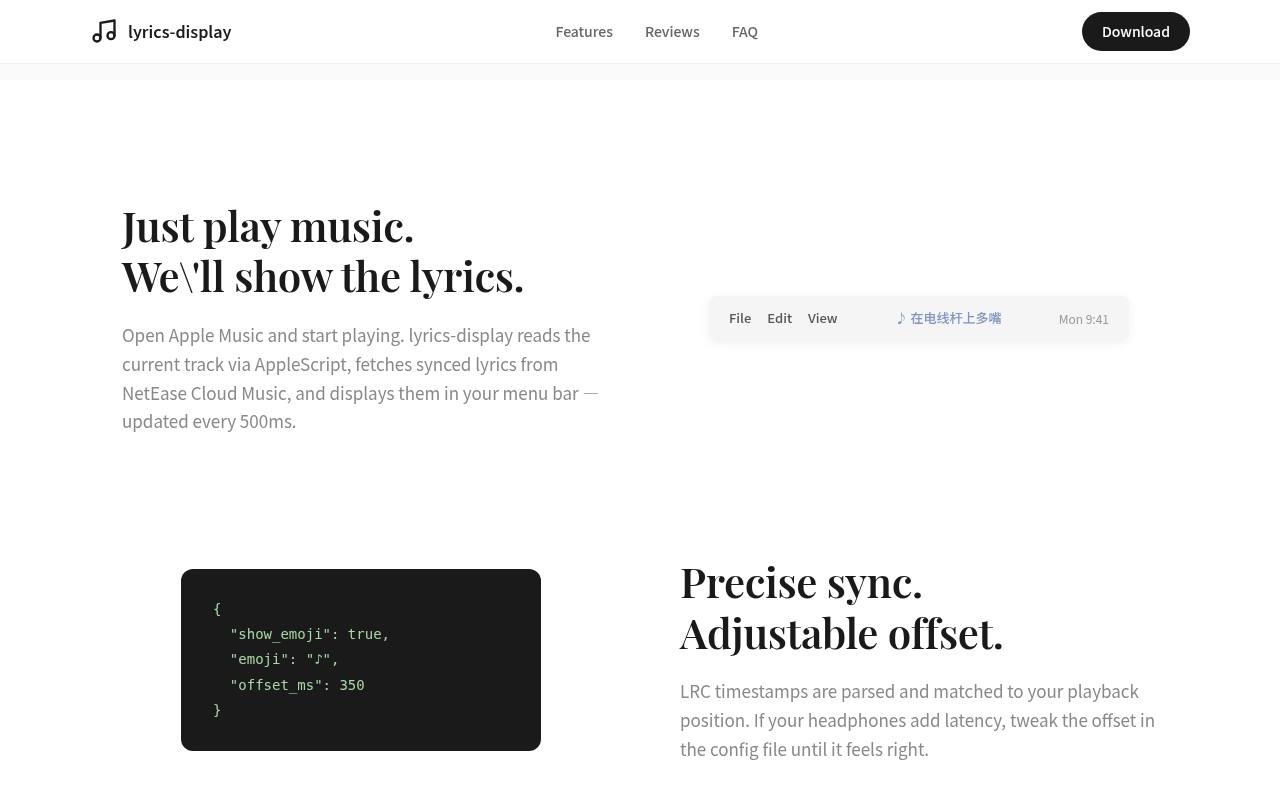
Task: Click the "Just play music." heading
Action: 268,227
